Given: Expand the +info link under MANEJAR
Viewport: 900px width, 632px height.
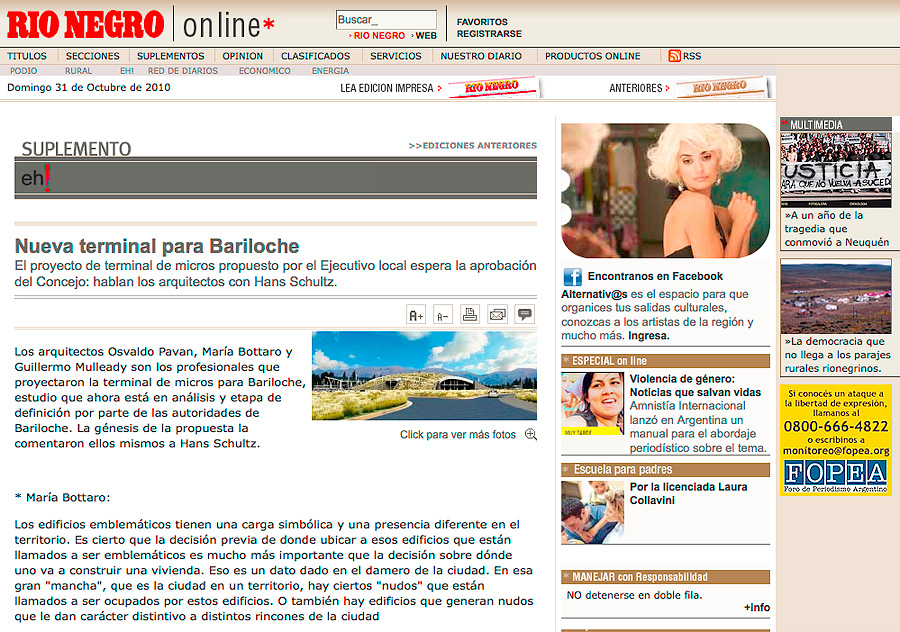Looking at the screenshot, I should [756, 607].
